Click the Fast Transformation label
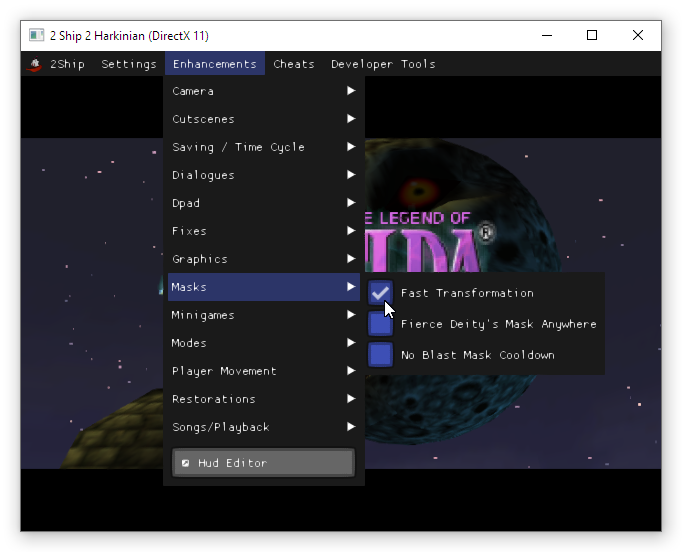Screen dimensions: 682x552 click(x=467, y=293)
